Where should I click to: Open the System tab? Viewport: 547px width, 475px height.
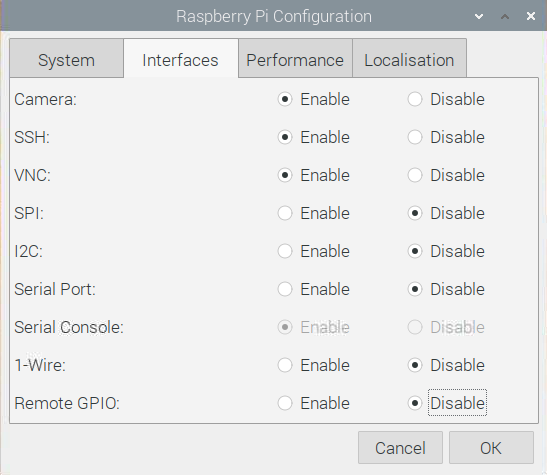coord(66,58)
